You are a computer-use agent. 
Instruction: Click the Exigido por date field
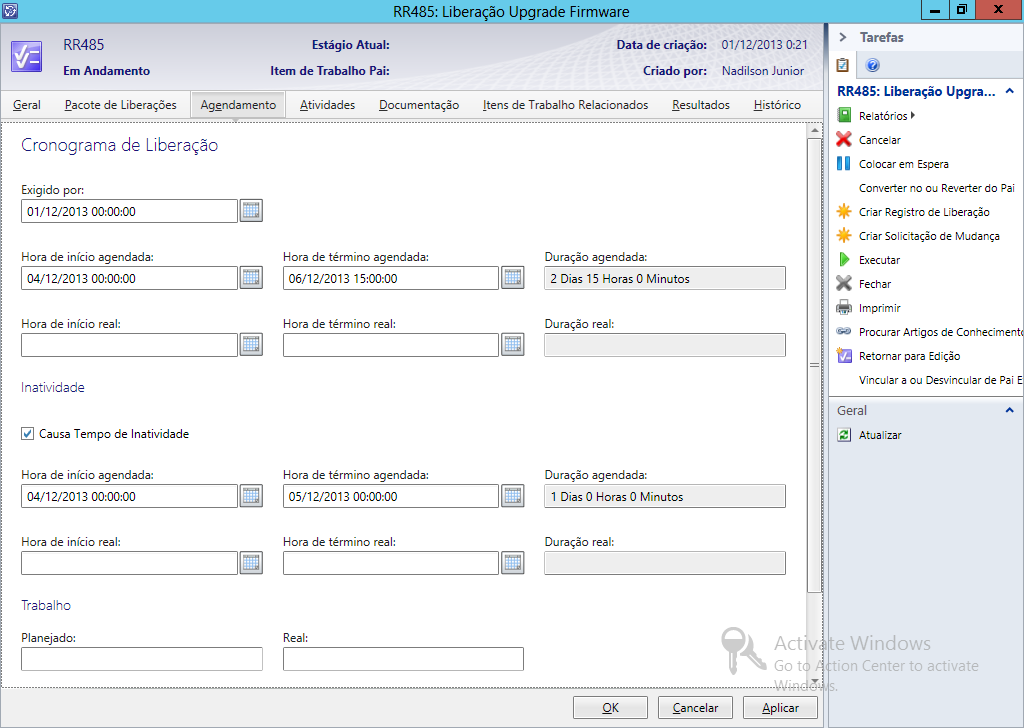click(x=129, y=211)
